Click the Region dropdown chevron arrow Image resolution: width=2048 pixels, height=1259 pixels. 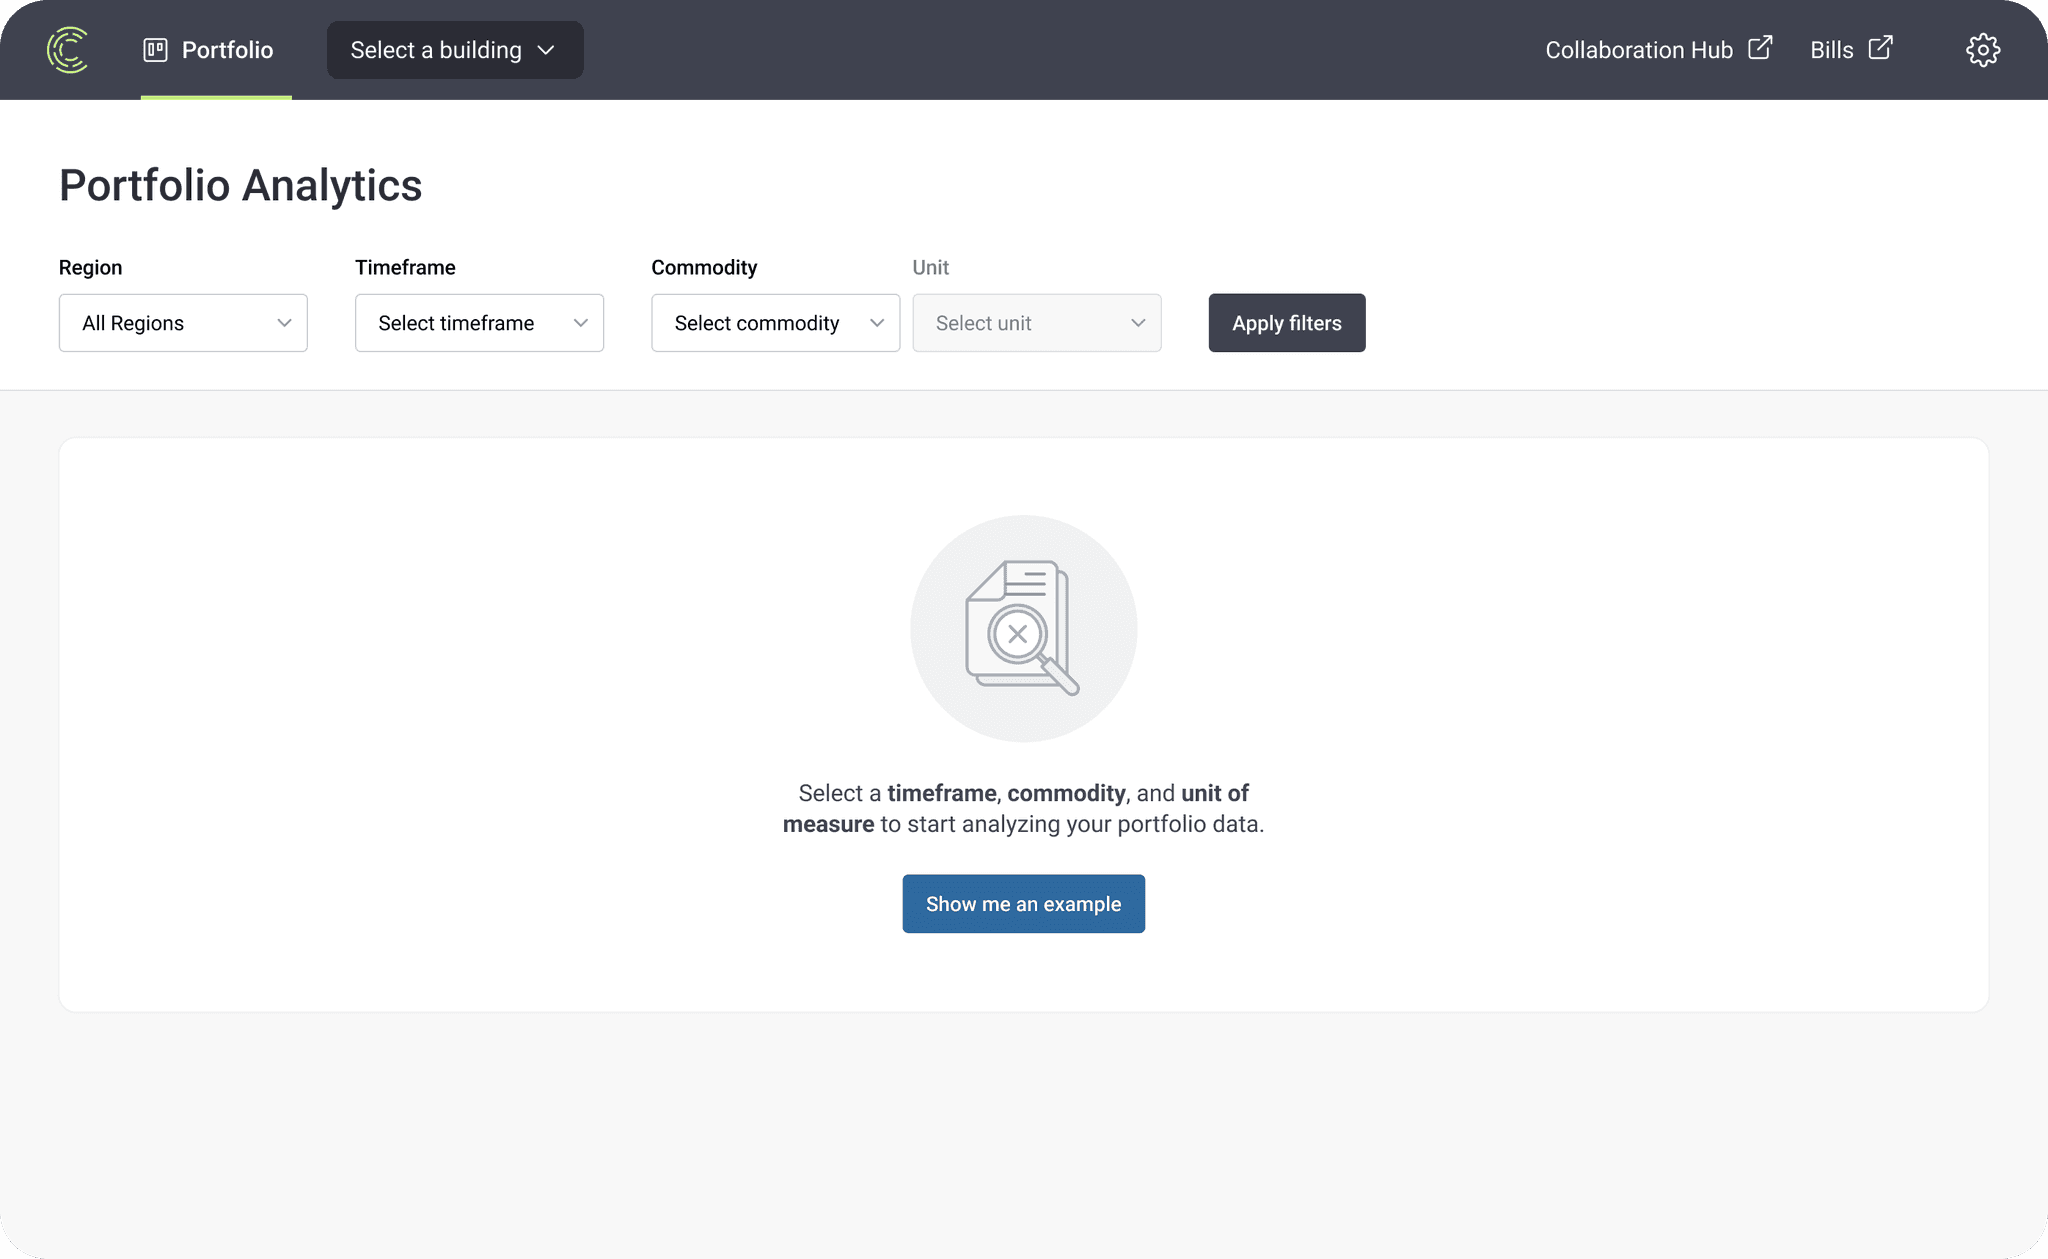tap(284, 323)
